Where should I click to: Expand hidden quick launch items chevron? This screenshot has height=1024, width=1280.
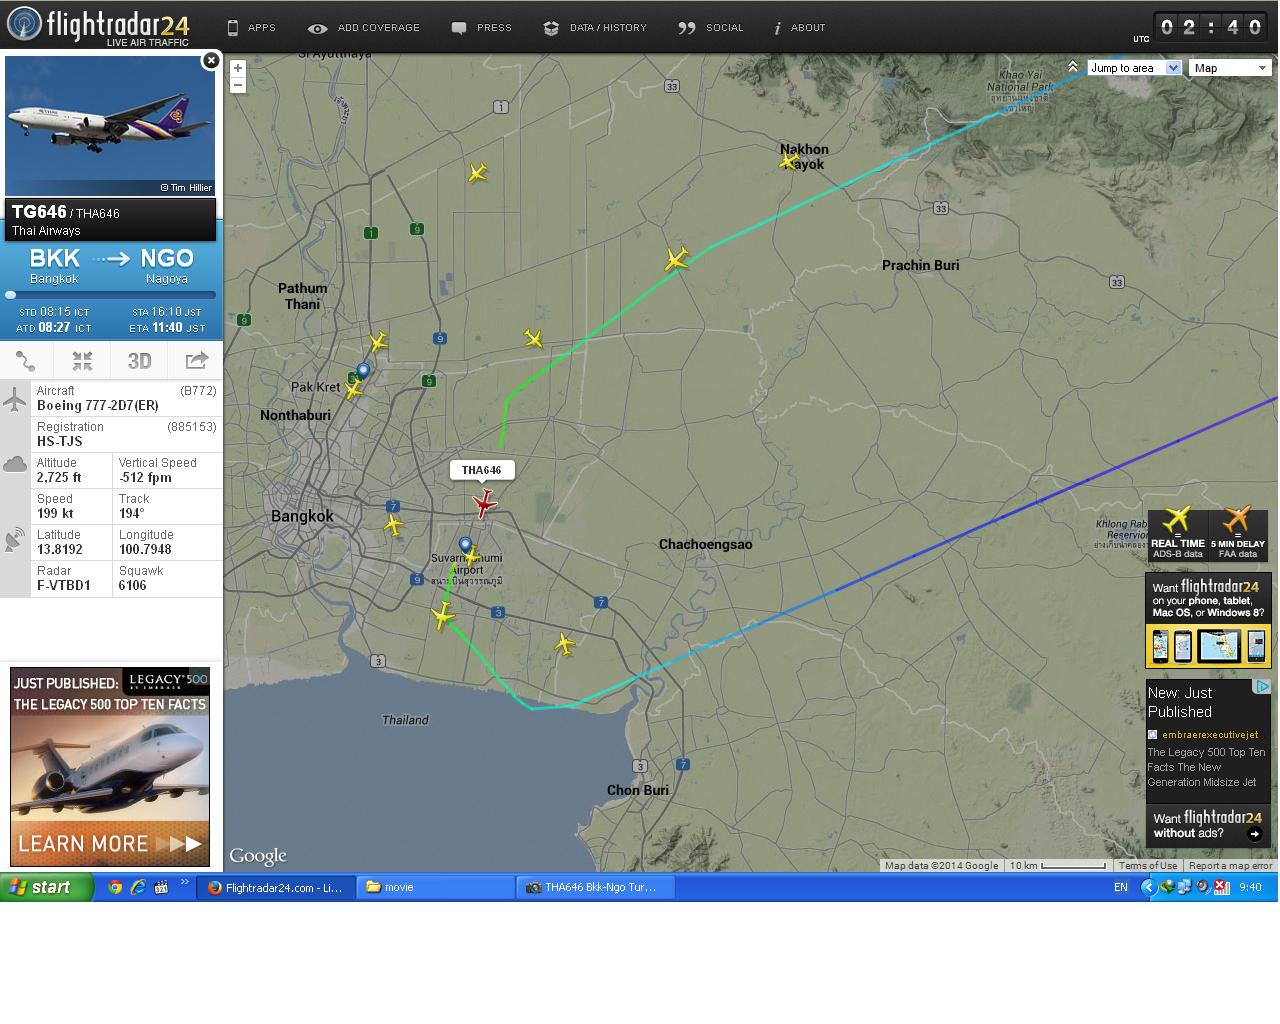coord(185,883)
